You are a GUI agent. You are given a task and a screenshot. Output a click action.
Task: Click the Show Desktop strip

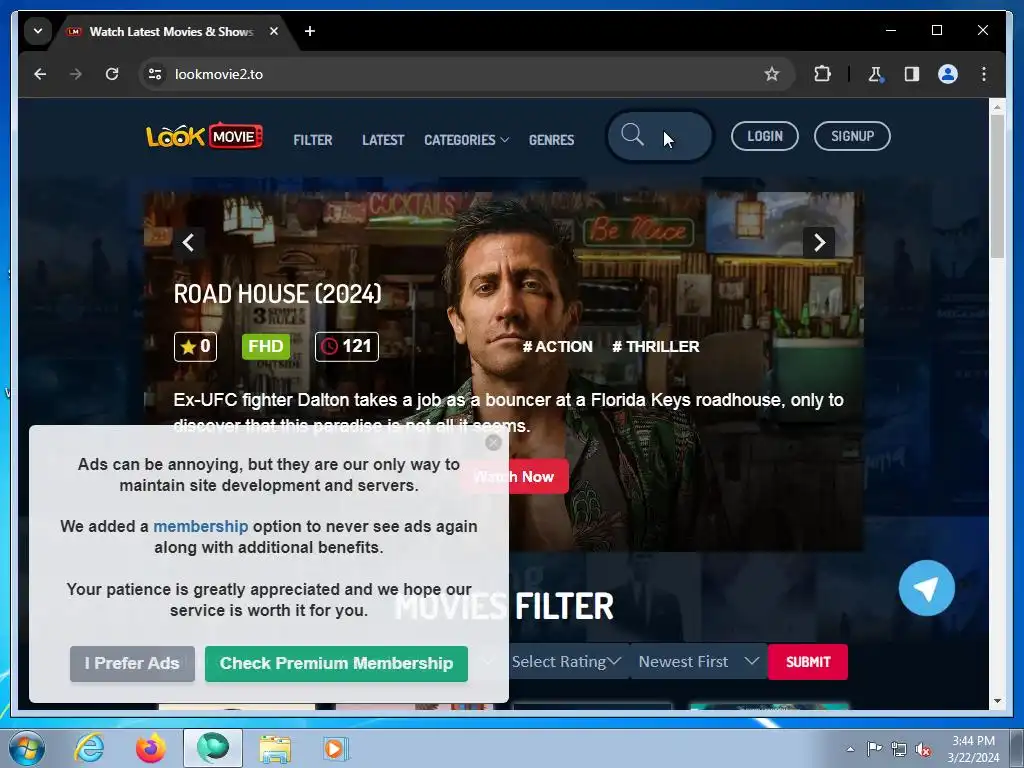(1017, 748)
